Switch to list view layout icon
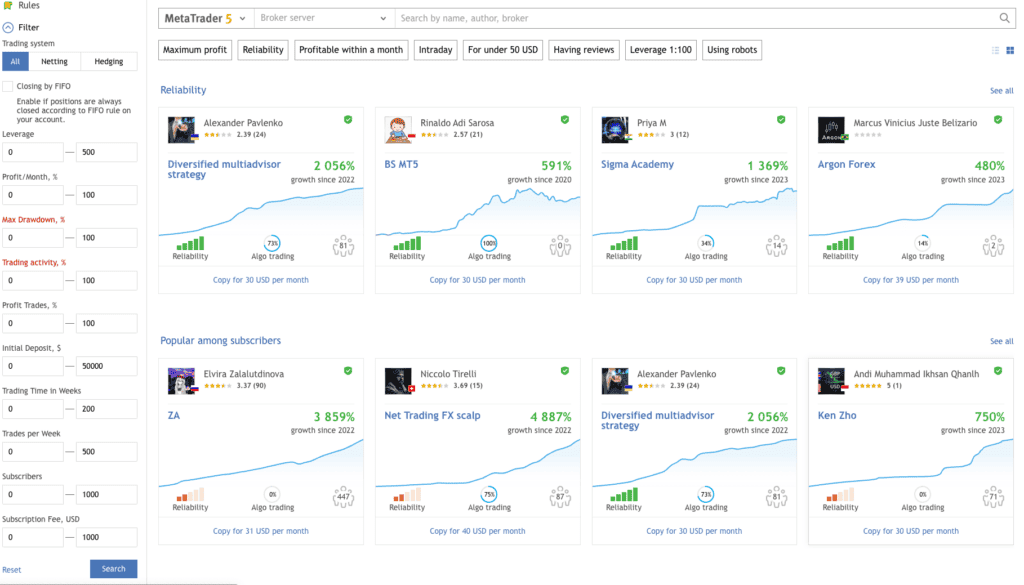1024x585 pixels. (x=995, y=50)
